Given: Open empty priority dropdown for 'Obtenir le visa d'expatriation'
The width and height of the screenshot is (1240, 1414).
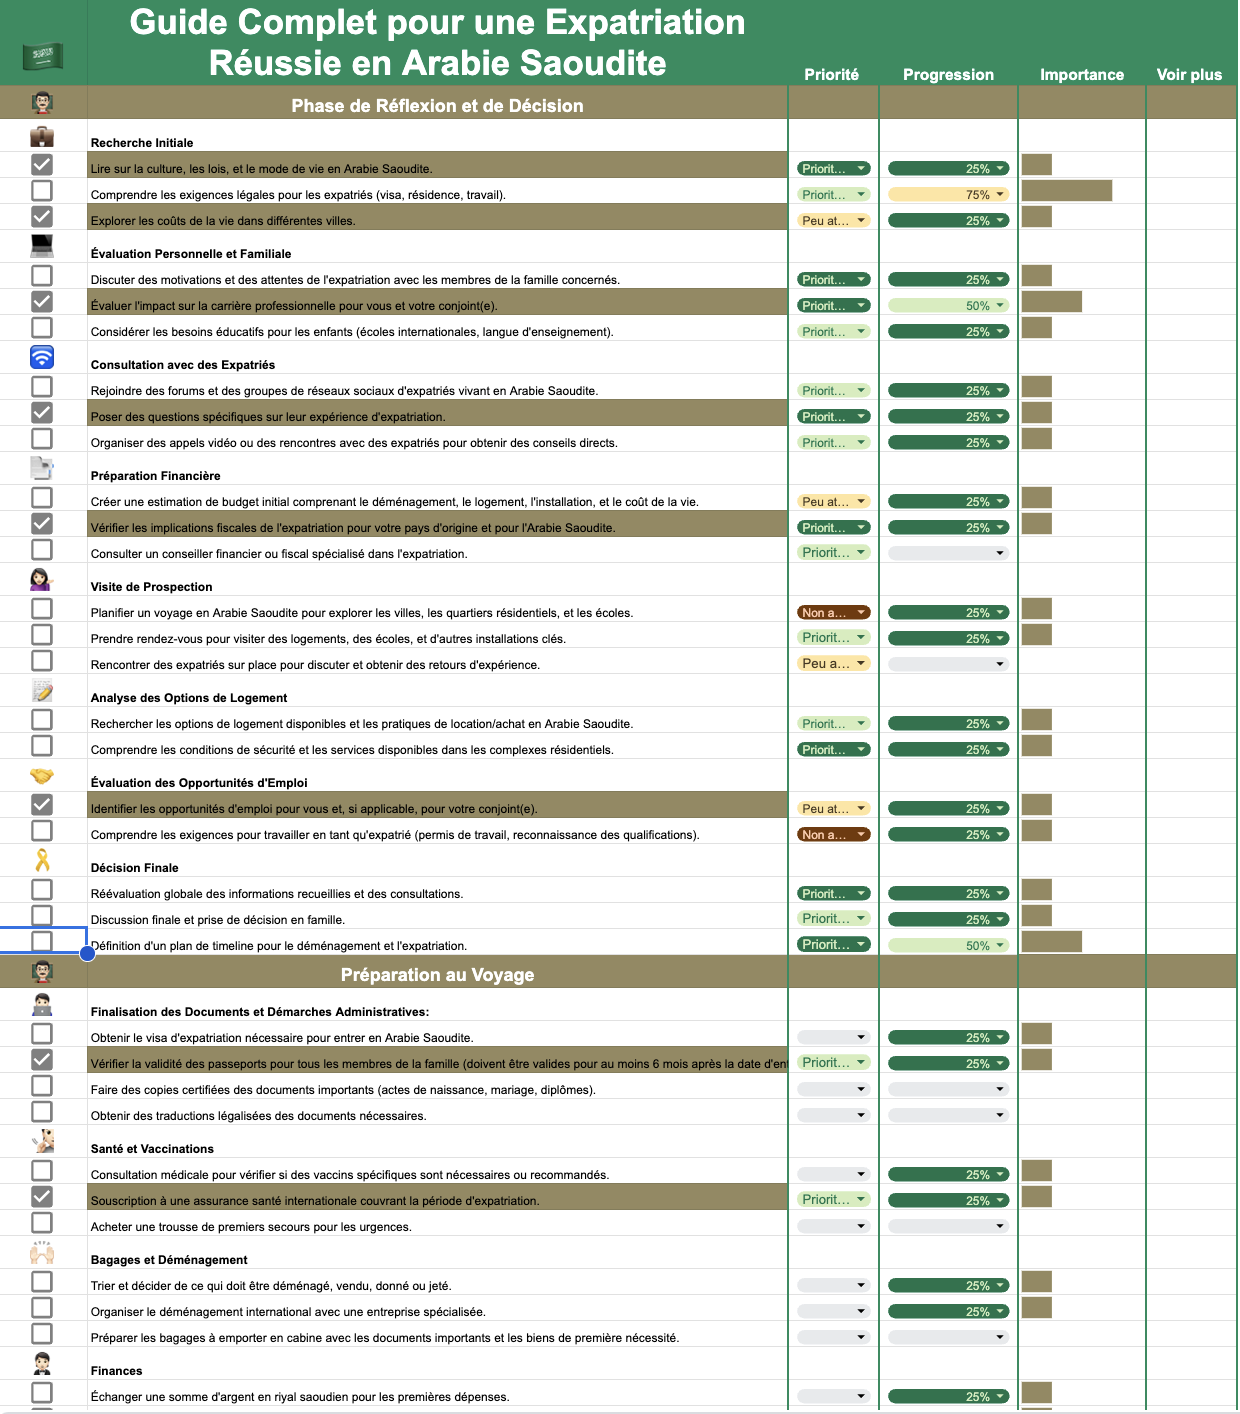Looking at the screenshot, I should coord(833,1037).
